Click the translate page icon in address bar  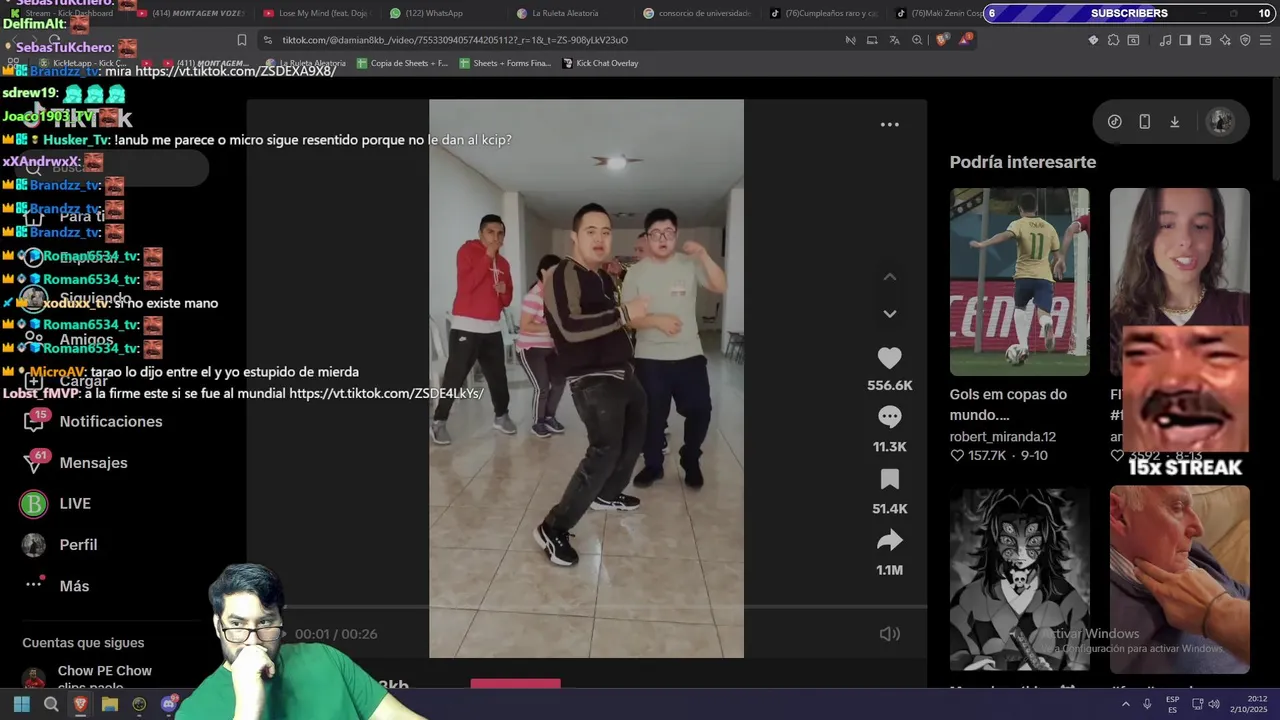tap(894, 40)
